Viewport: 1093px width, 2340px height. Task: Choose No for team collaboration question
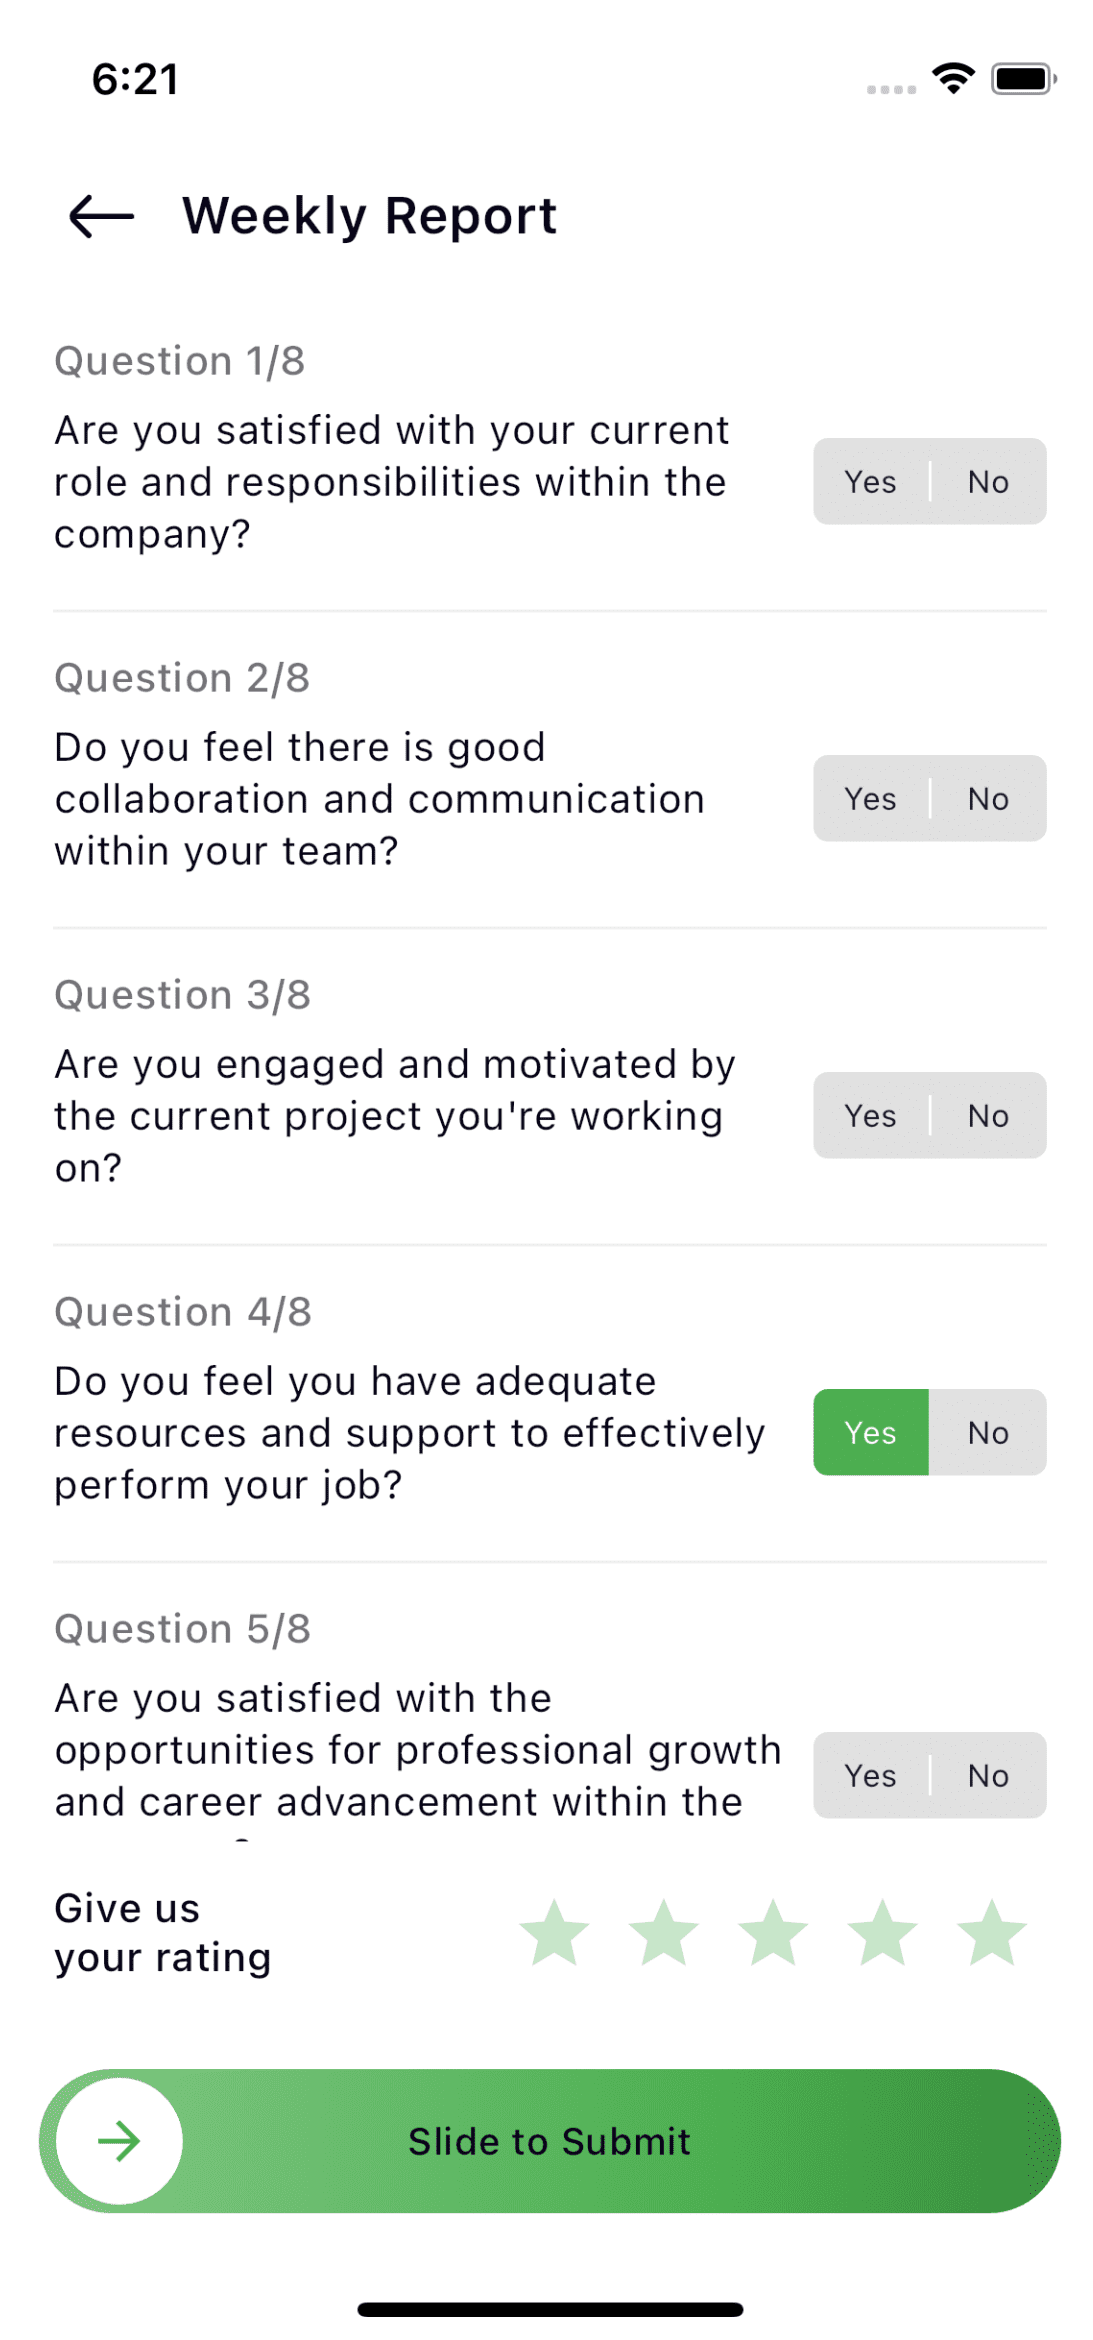[988, 799]
